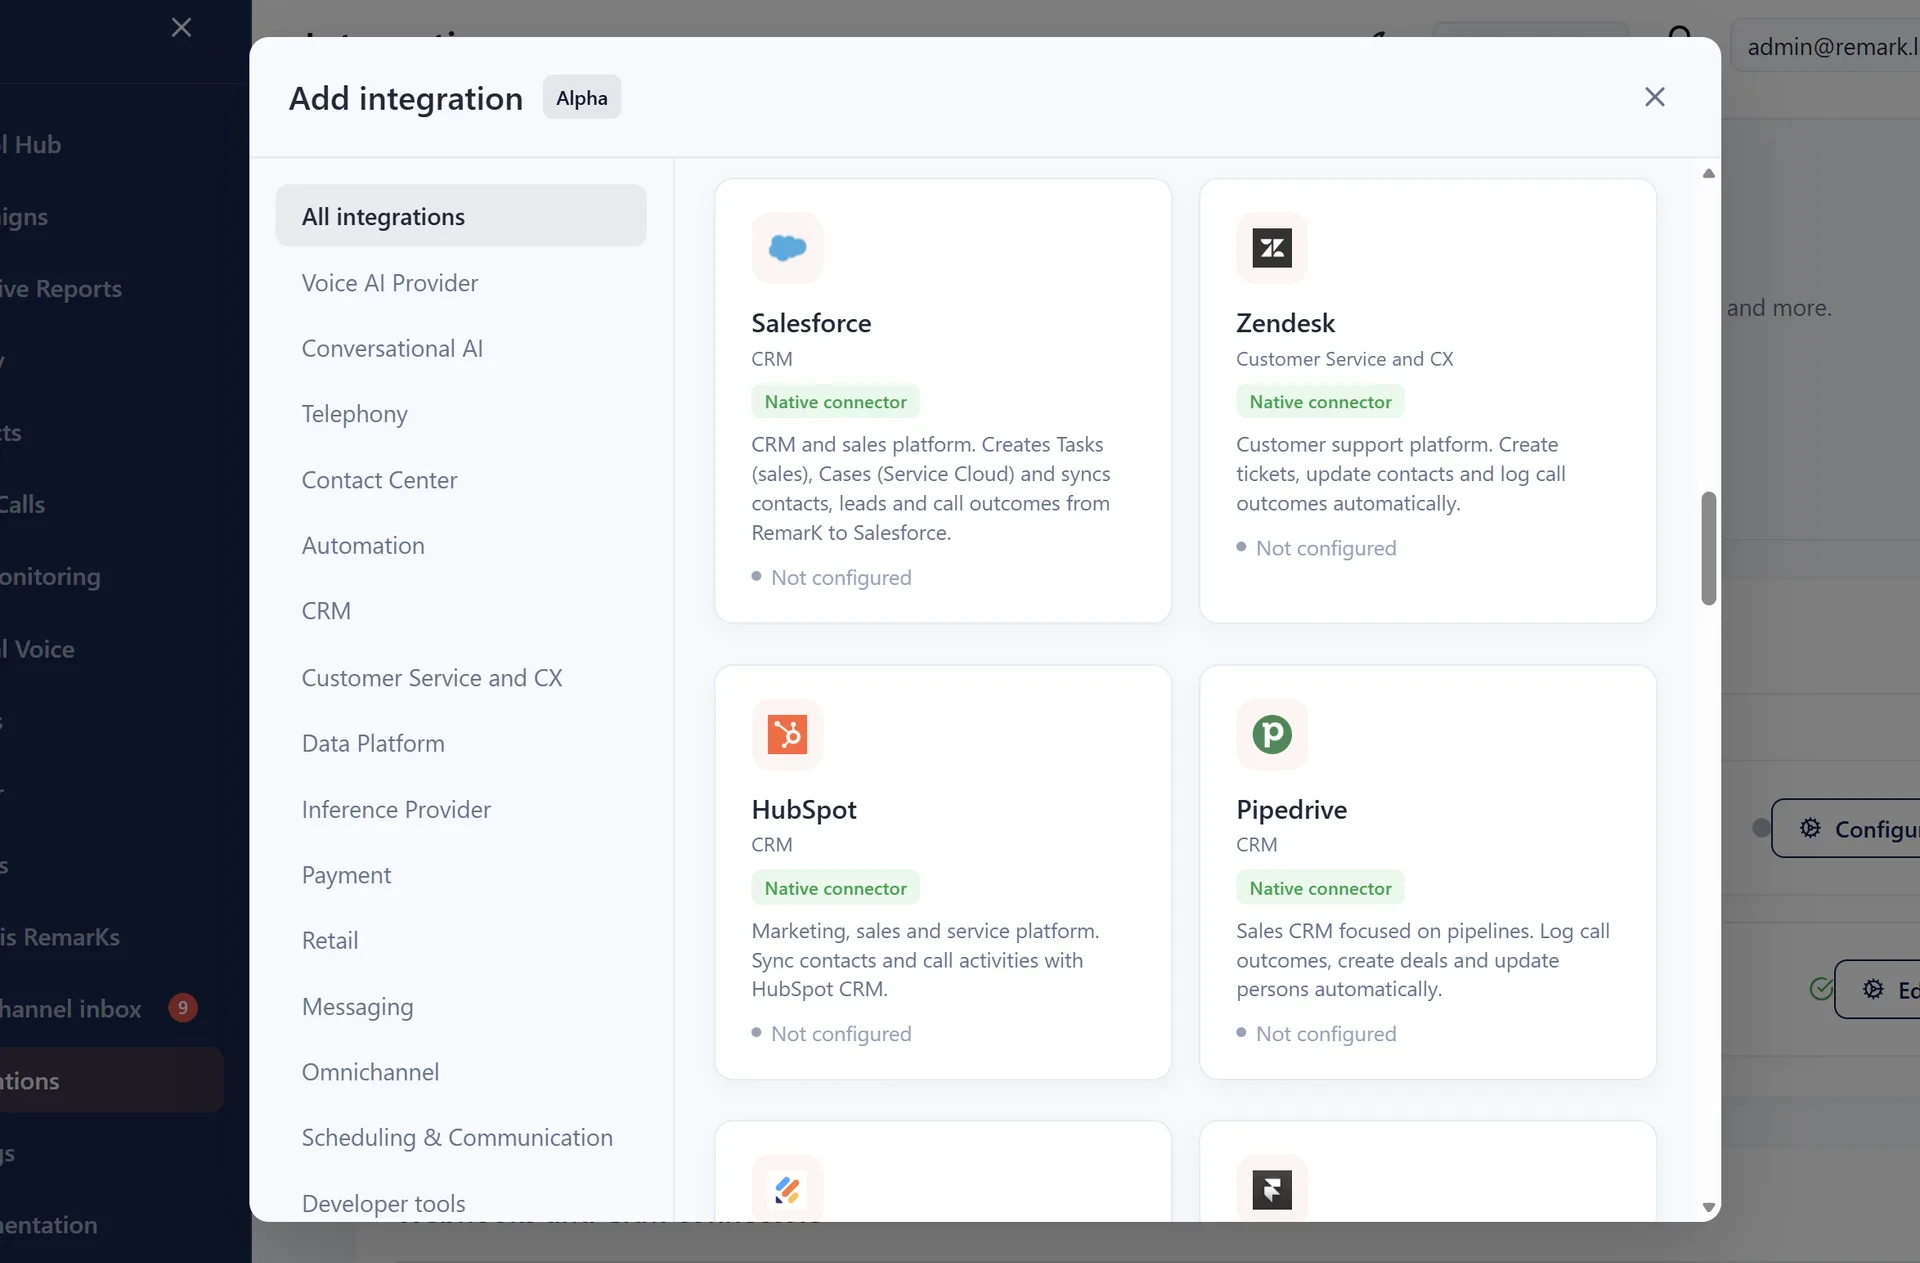Open Payment category
Screen dimensions: 1920x1263
coord(346,875)
